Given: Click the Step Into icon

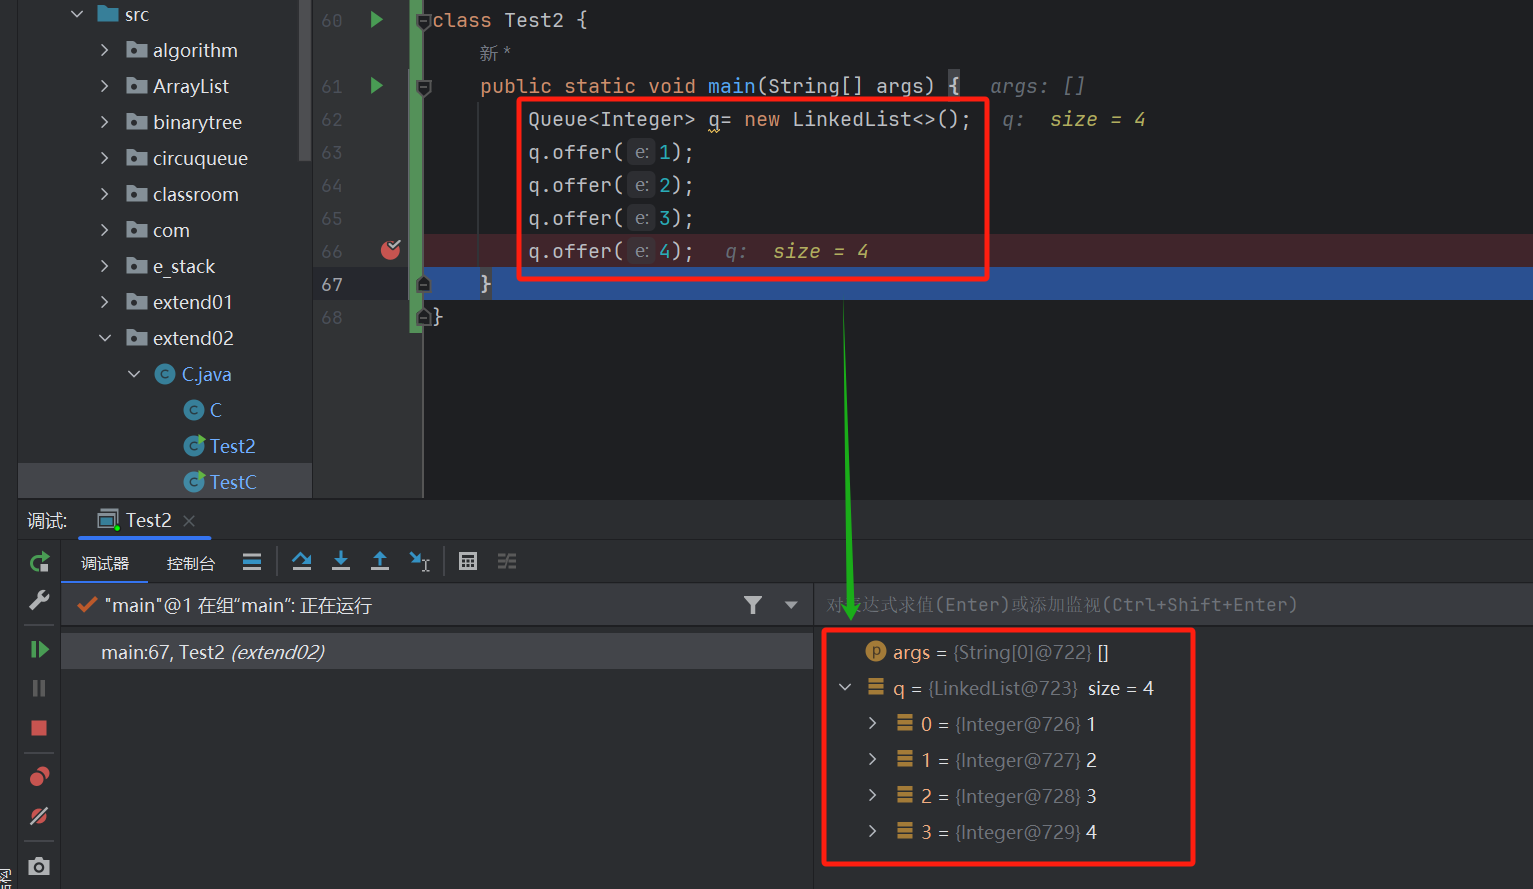Looking at the screenshot, I should click(x=341, y=561).
